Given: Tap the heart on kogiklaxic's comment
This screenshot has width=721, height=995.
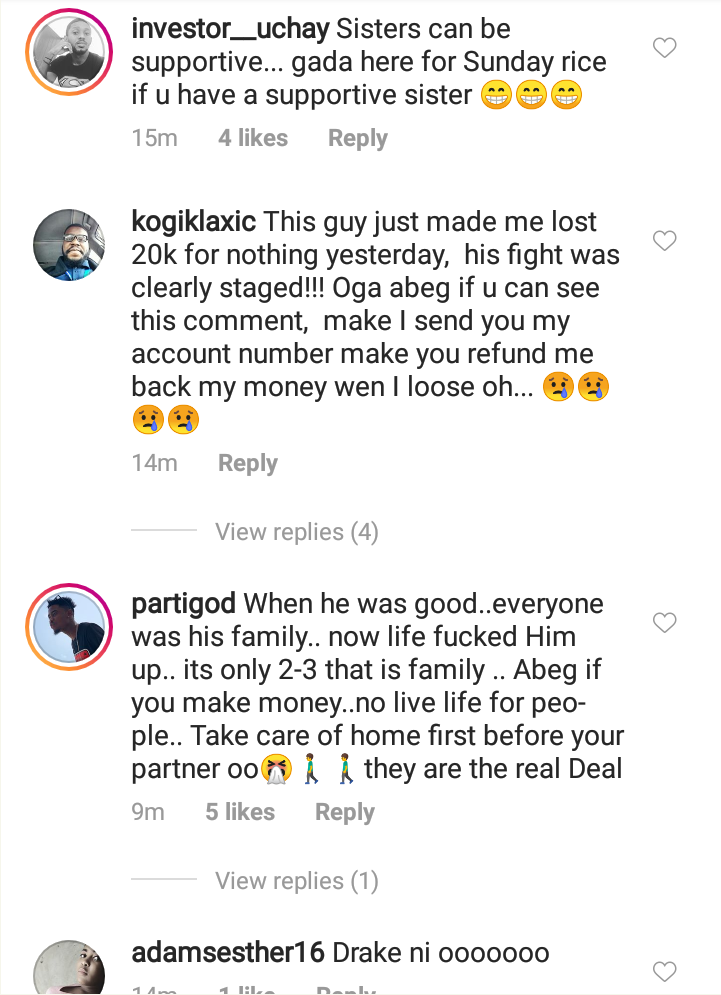Looking at the screenshot, I should [x=665, y=240].
